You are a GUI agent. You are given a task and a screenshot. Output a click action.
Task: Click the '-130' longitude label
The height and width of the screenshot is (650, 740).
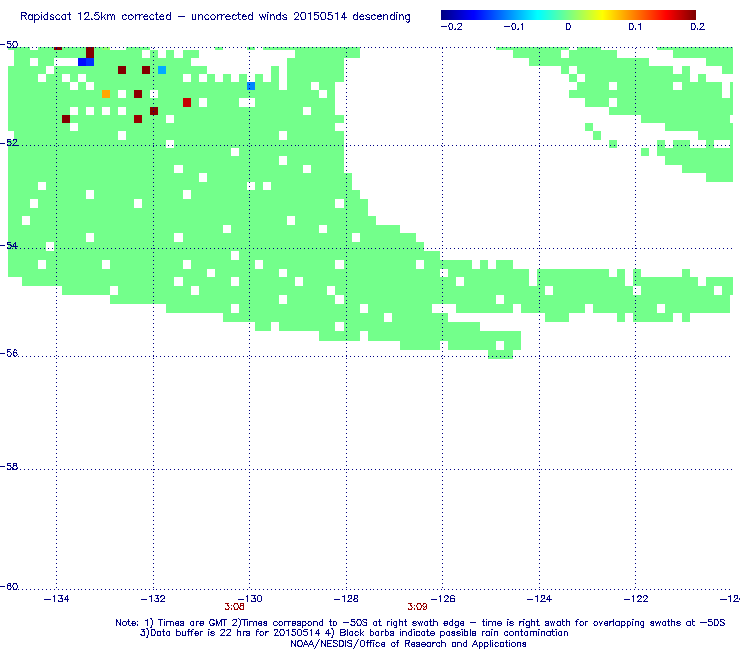250,599
